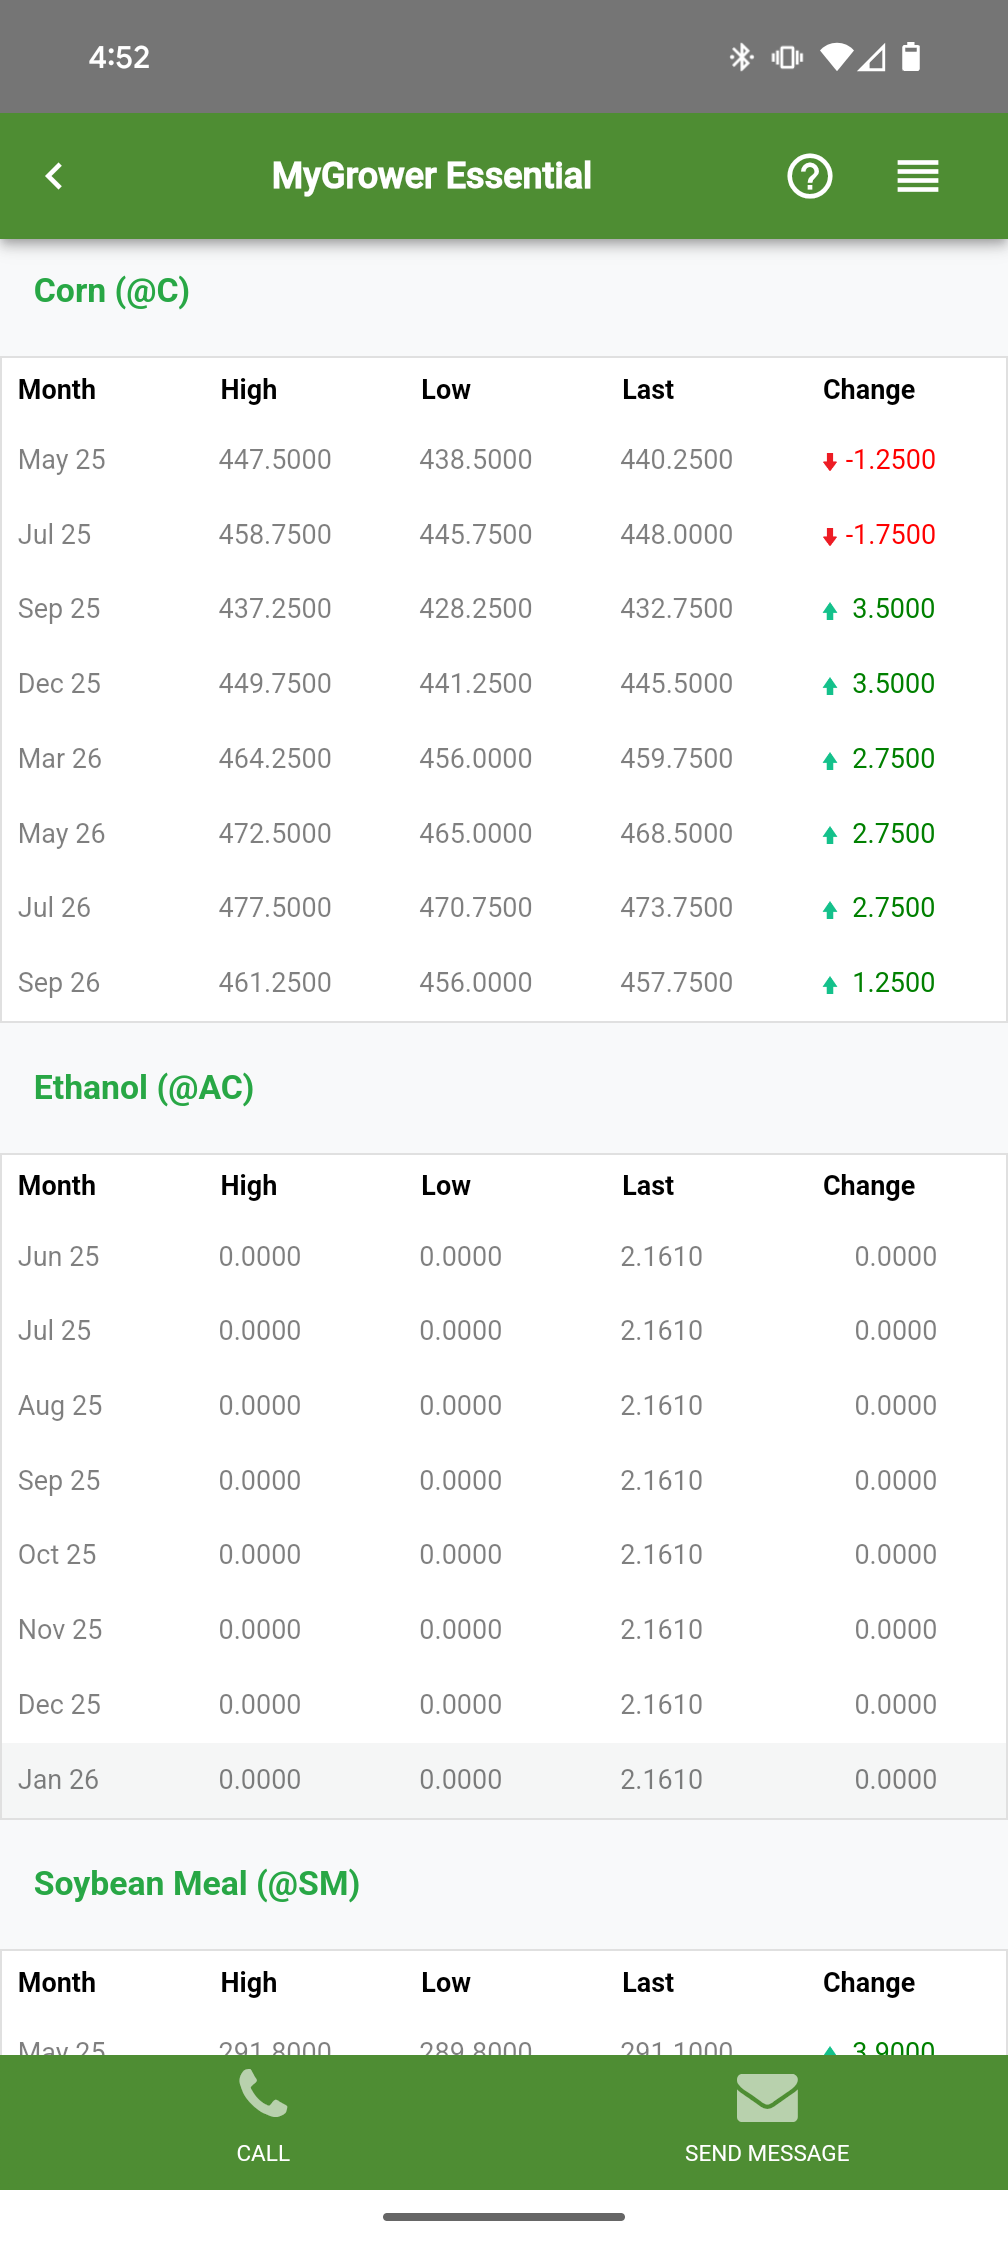Screen dimensions: 1008x2244
Task: Select the Ethanol (@AC) section heading
Action: (144, 1088)
